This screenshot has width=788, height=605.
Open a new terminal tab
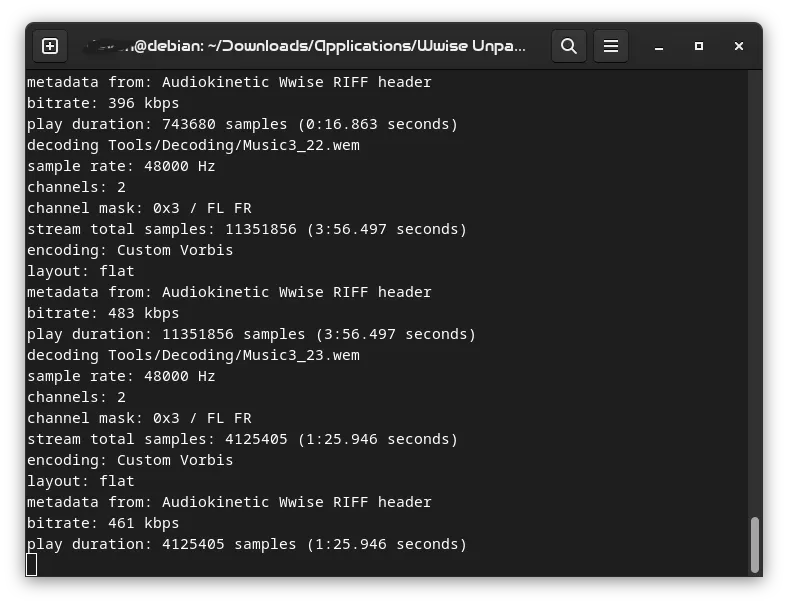[50, 46]
